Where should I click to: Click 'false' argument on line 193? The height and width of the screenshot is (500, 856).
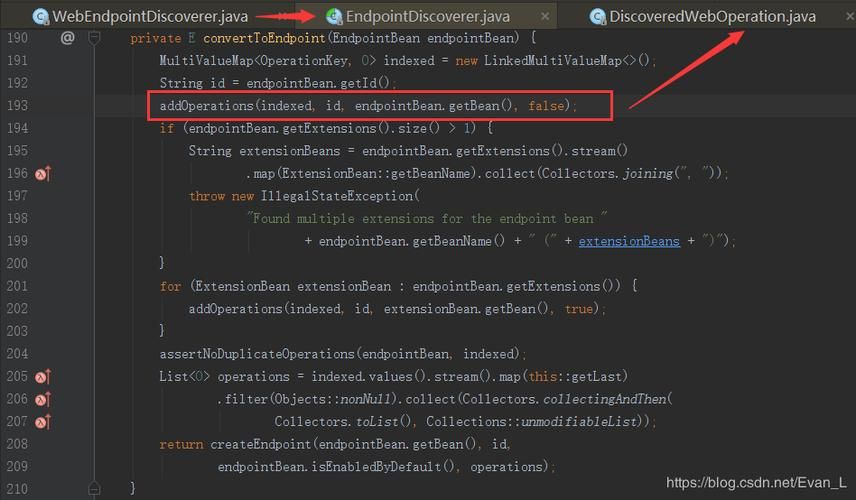pos(546,105)
